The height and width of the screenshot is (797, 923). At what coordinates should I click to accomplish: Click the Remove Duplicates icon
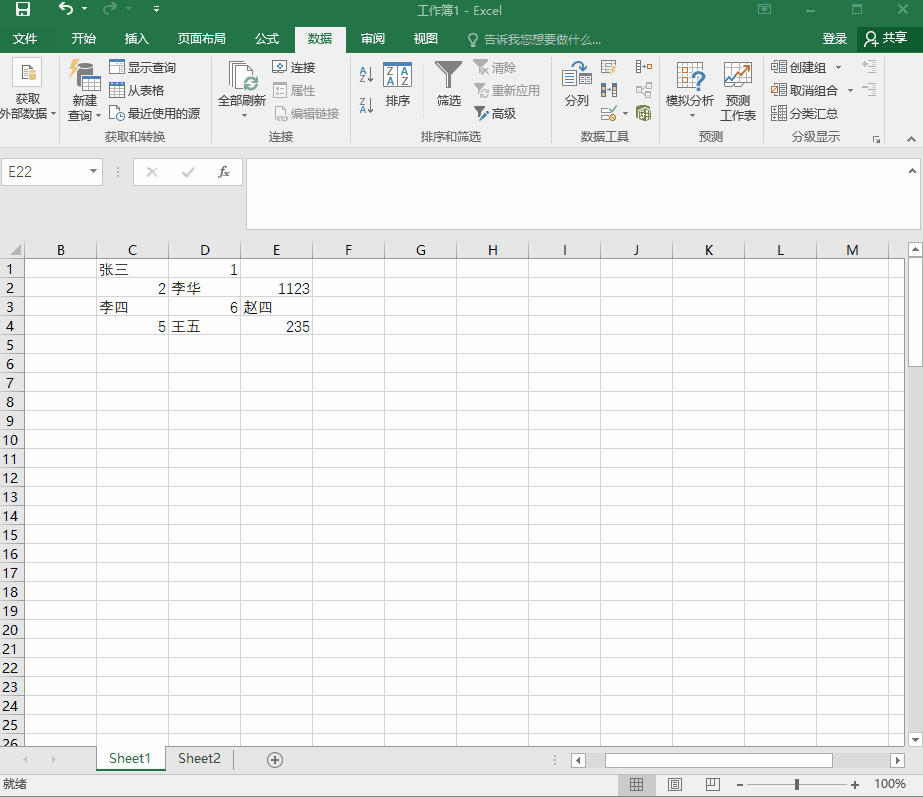coord(609,90)
